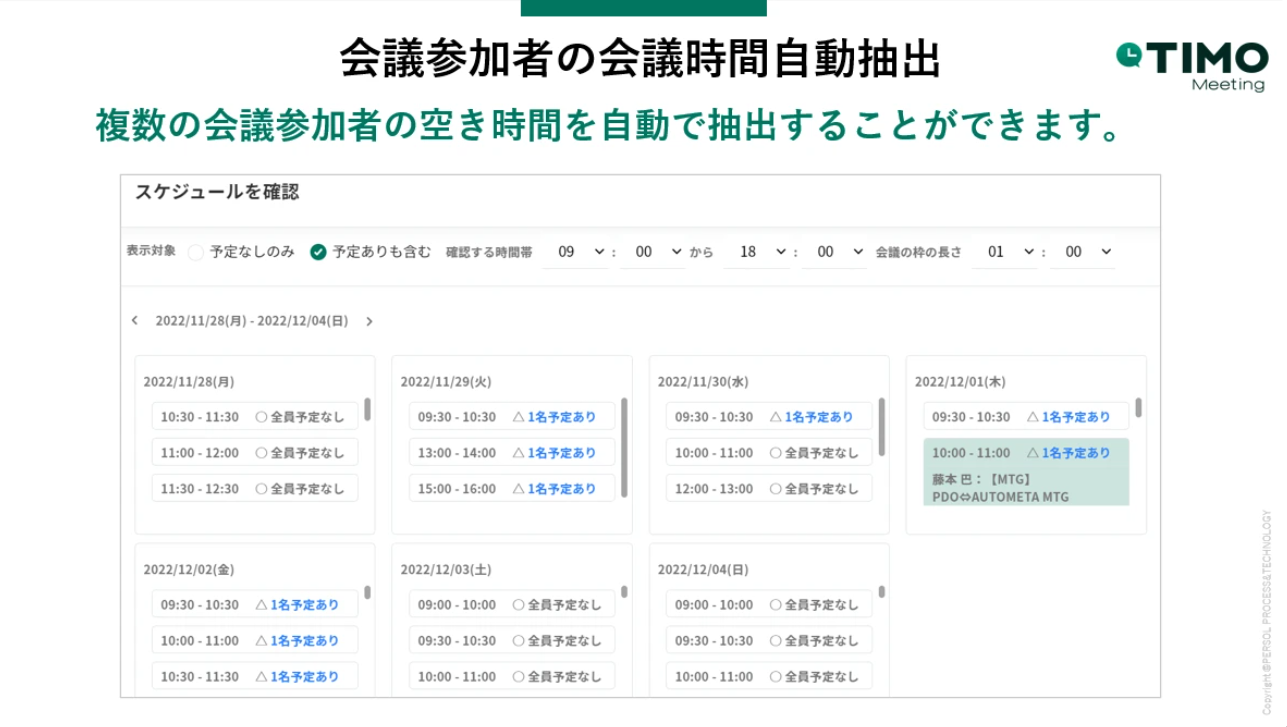Select 09:00 - 10:00 slot on 12/04
1287x727 pixels.
coord(769,605)
